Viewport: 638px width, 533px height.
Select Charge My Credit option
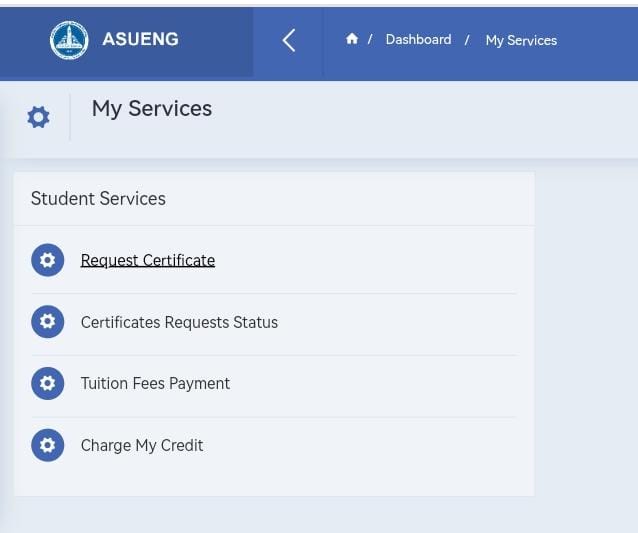coord(142,445)
